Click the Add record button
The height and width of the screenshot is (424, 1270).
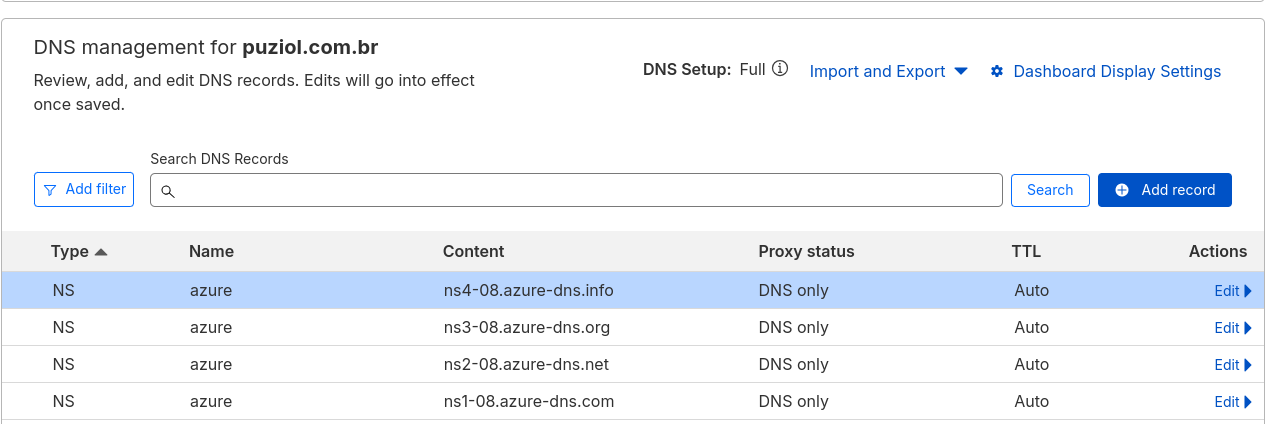point(1164,190)
